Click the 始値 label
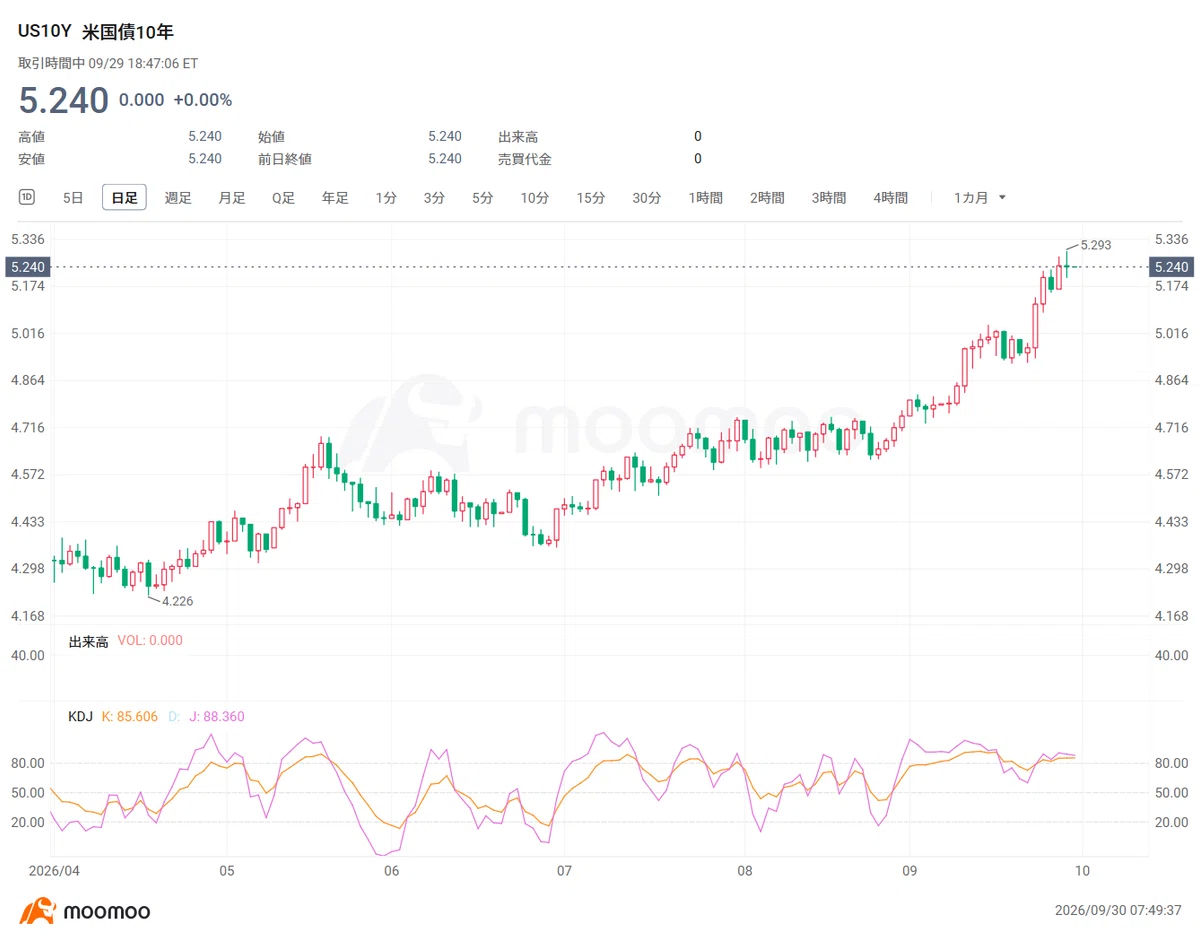The width and height of the screenshot is (1200, 941). coord(272,136)
